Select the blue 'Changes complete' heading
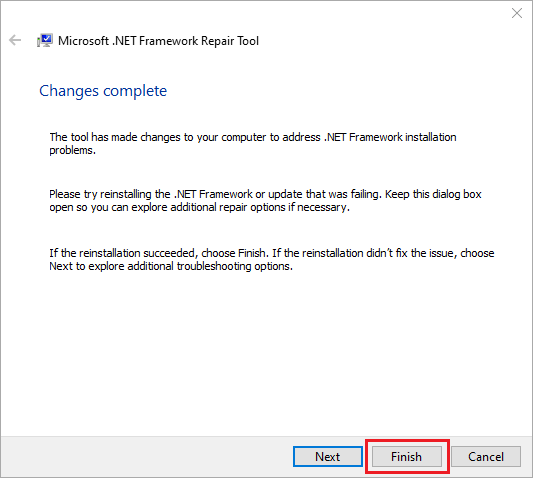Screen dimensions: 533x478 coord(103,91)
